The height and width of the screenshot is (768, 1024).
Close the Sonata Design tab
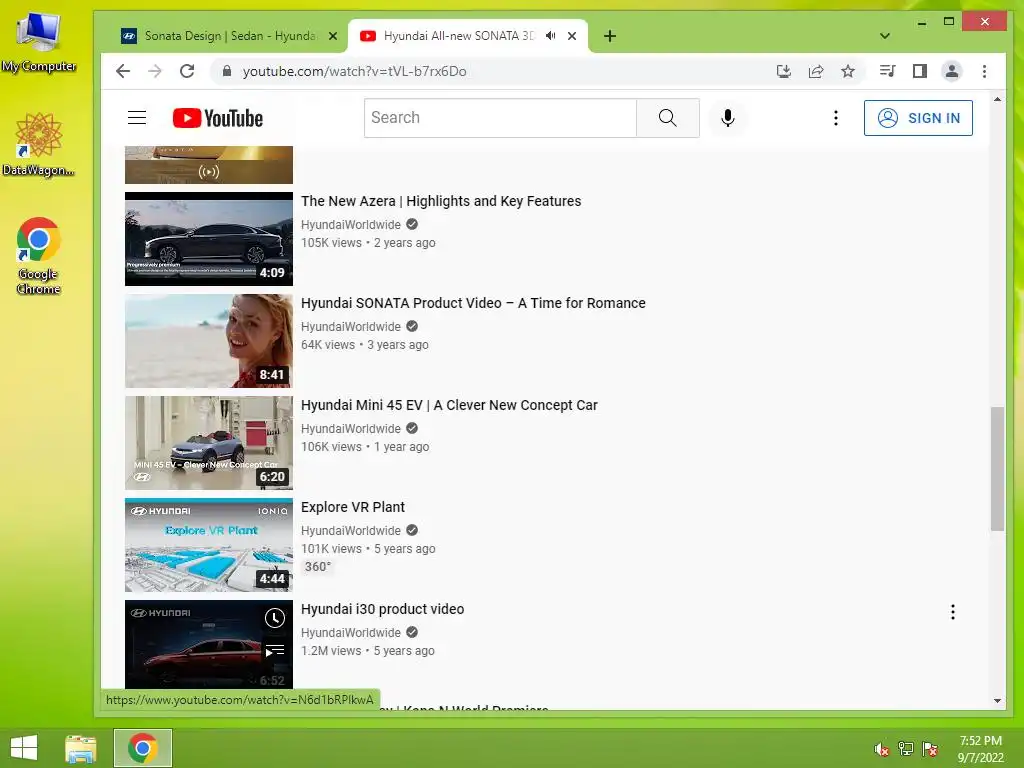[333, 37]
